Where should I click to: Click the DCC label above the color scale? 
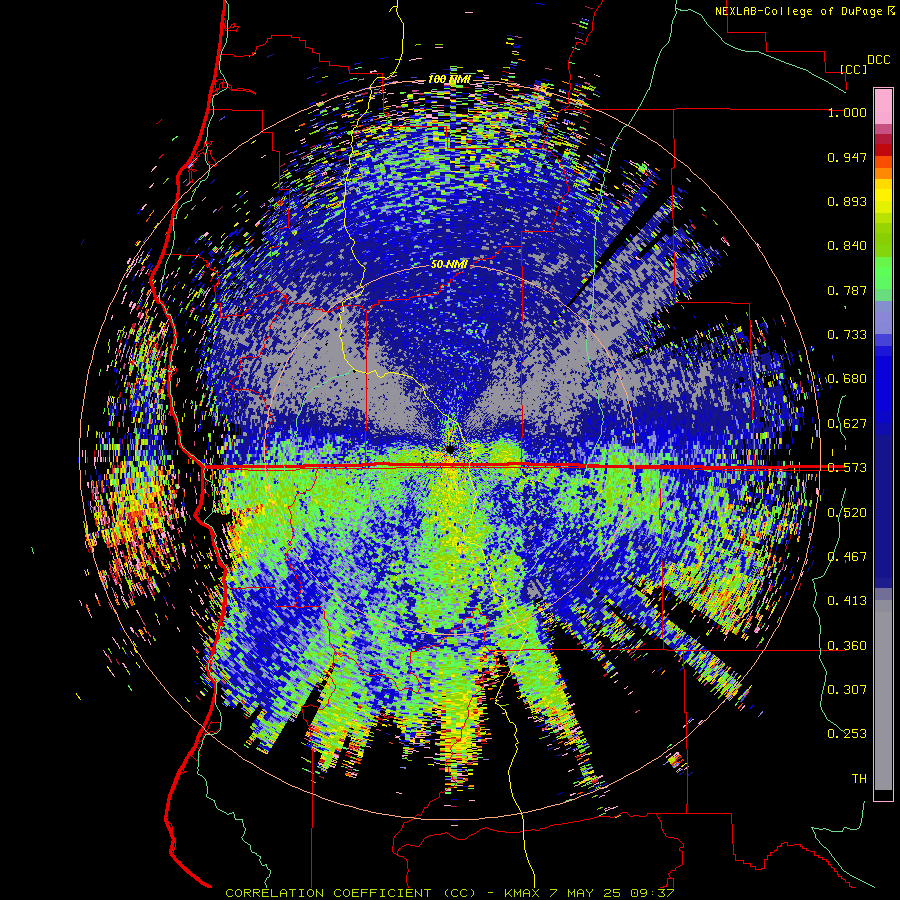[879, 60]
